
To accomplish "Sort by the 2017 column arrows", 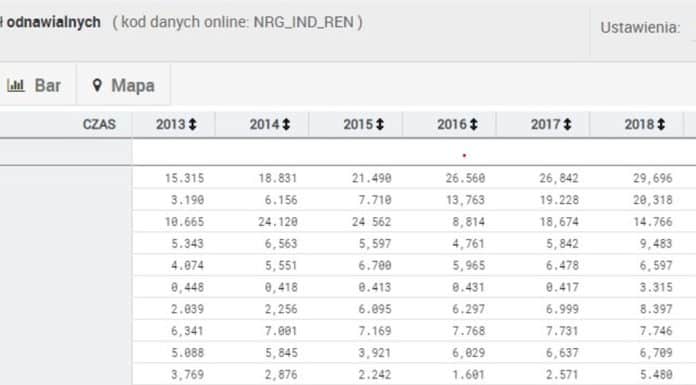I will [x=567, y=124].
